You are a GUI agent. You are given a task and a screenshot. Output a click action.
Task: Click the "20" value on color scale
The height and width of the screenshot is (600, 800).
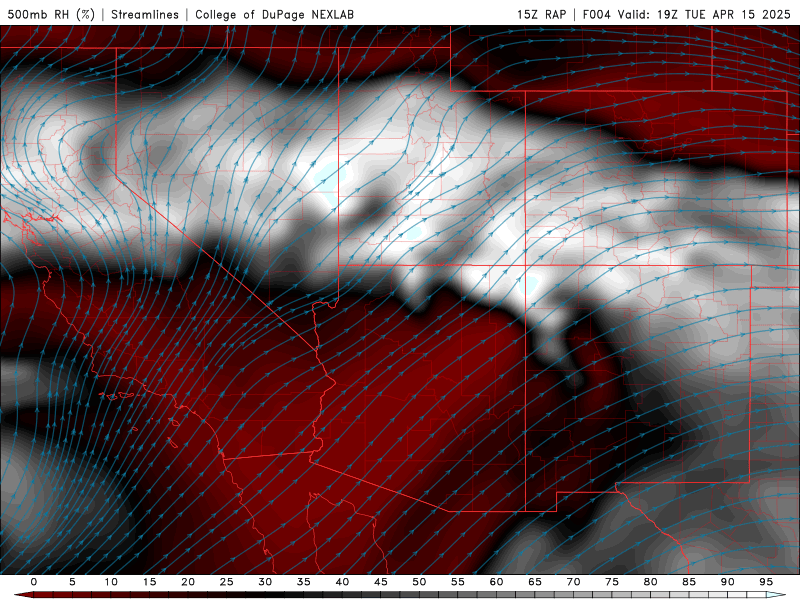click(188, 582)
